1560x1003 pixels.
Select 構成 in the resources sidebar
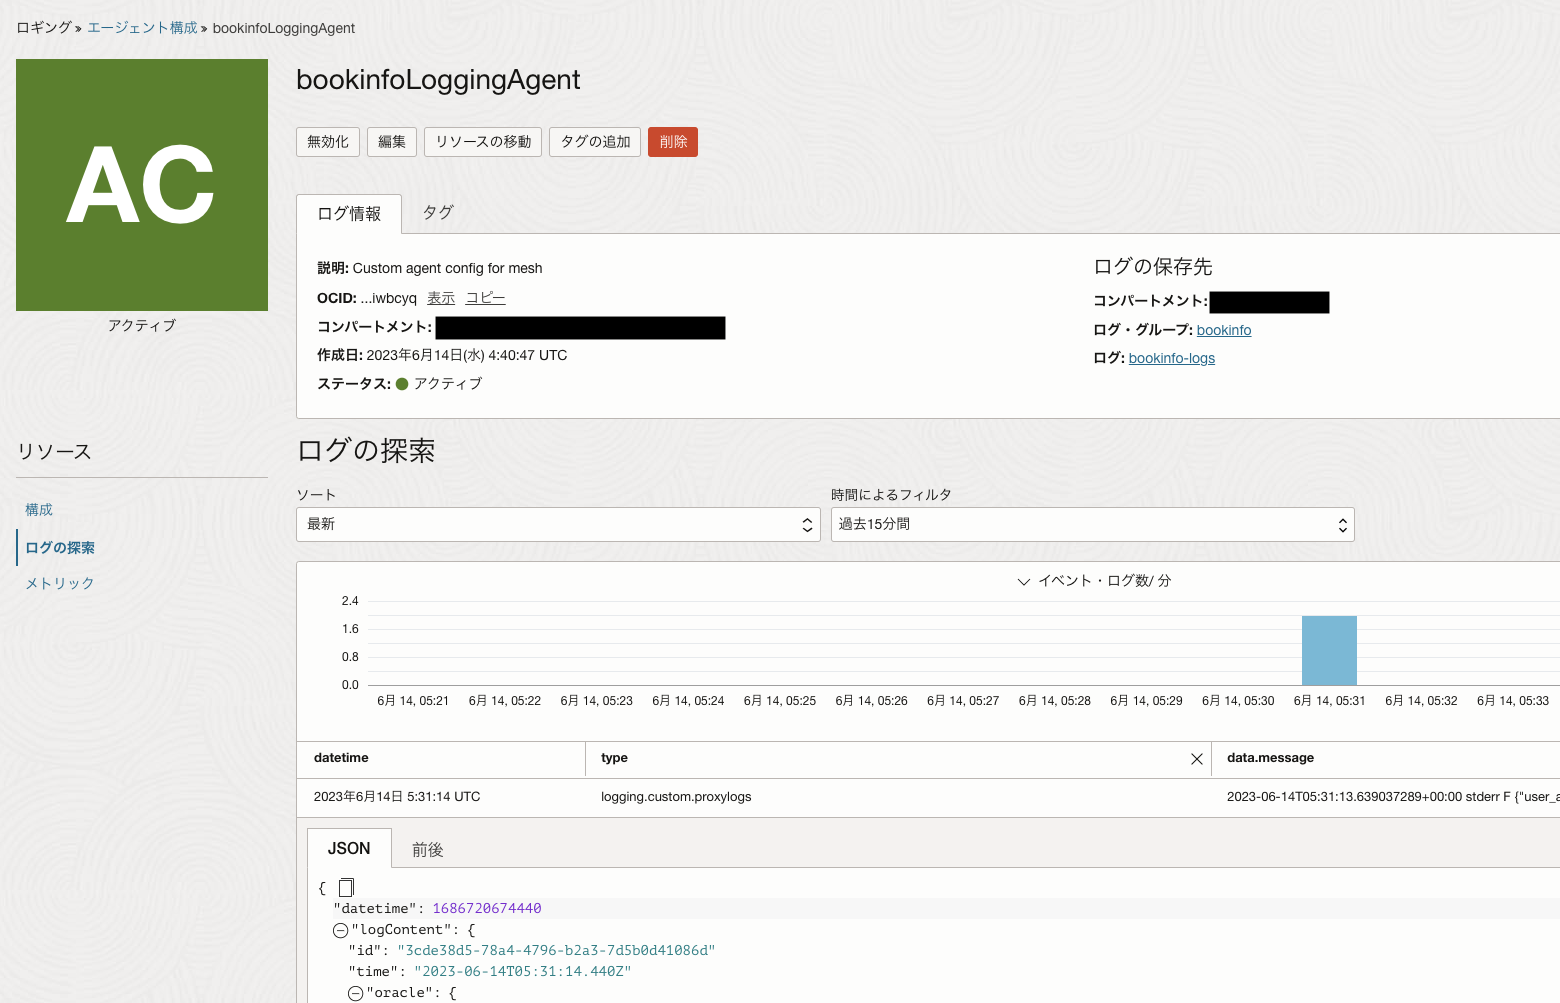click(x=38, y=509)
